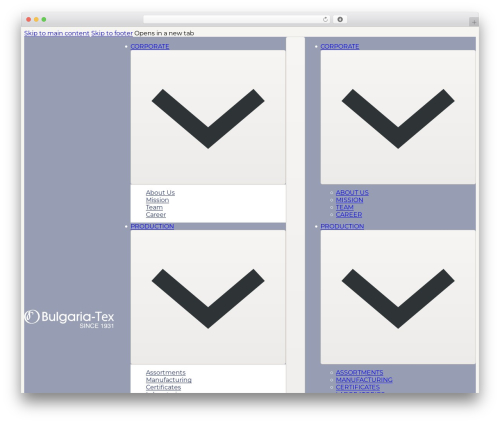Open a new tab with the plus button
The image size is (500, 423).
coord(474,22)
